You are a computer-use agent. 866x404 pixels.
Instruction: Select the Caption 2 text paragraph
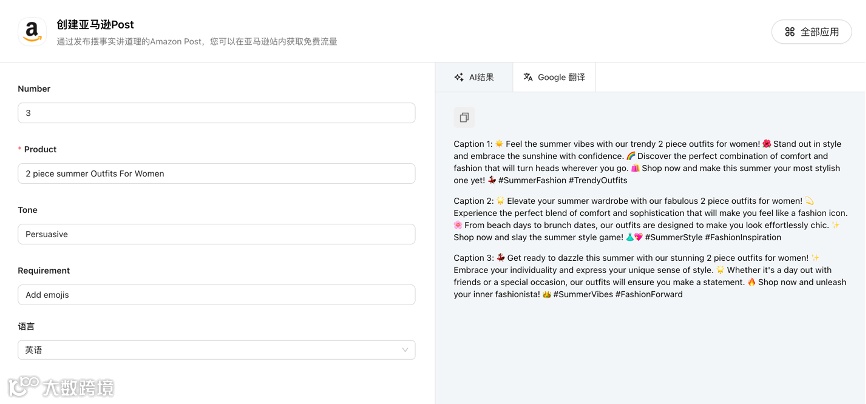651,219
